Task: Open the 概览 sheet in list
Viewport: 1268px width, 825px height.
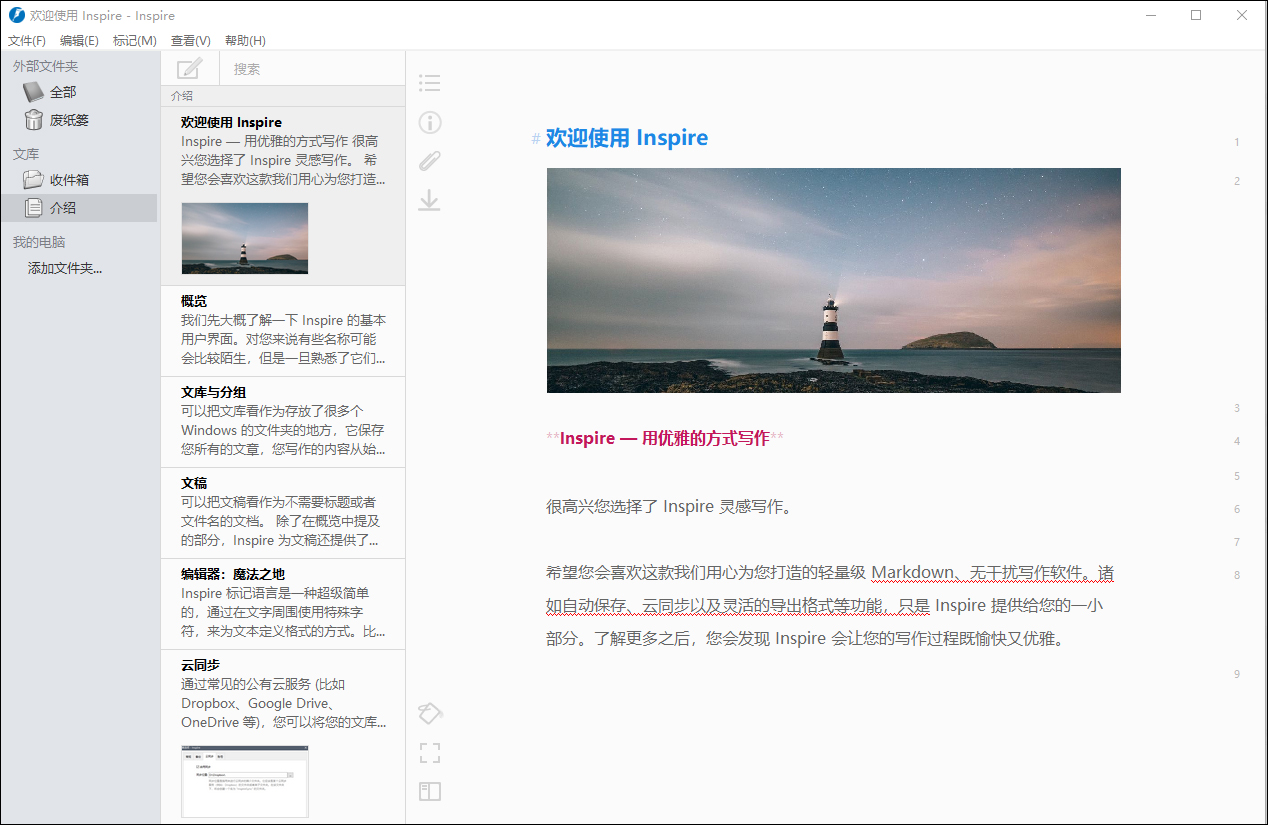Action: (283, 331)
